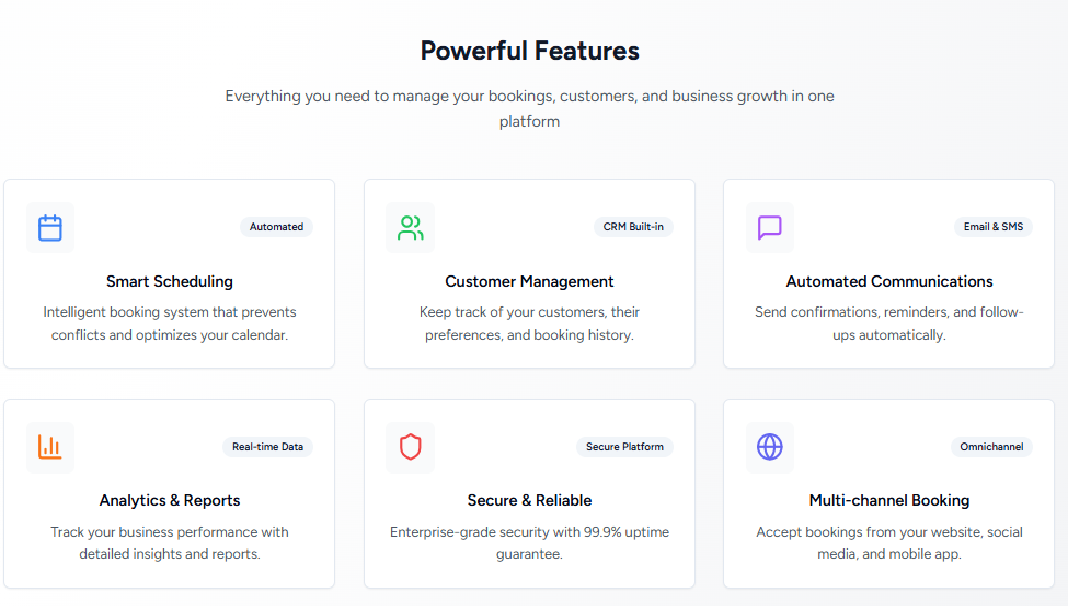Click the Automated Communications title

(x=889, y=282)
